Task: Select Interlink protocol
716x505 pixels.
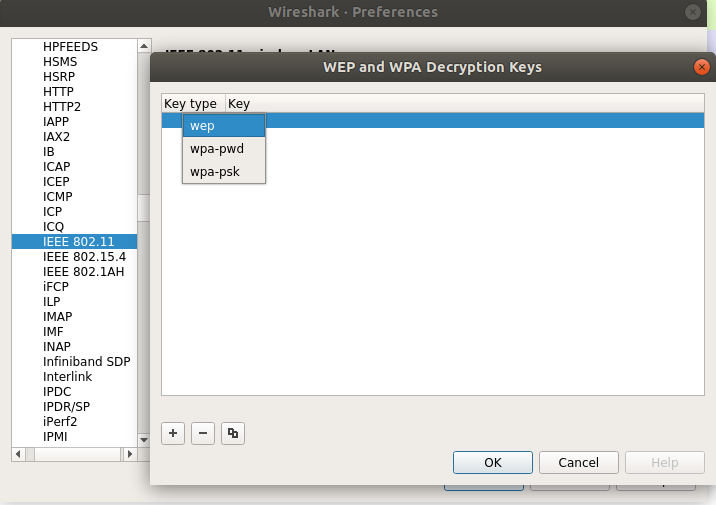Action: click(x=68, y=377)
